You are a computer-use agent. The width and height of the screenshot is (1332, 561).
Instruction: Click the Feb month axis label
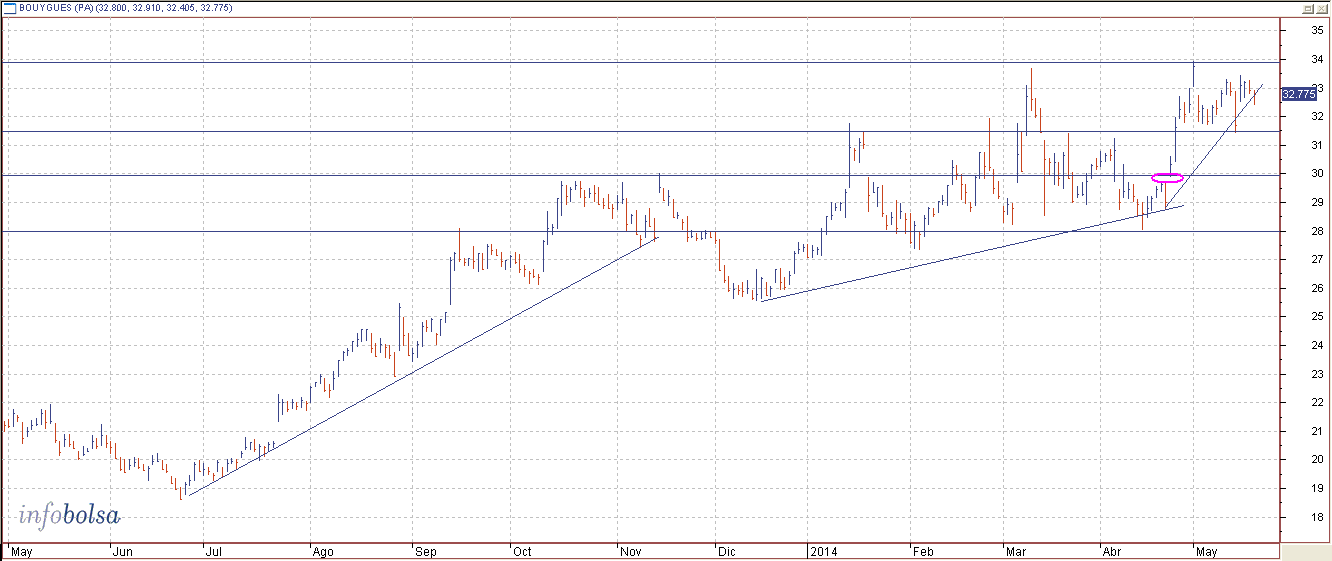coord(922,551)
